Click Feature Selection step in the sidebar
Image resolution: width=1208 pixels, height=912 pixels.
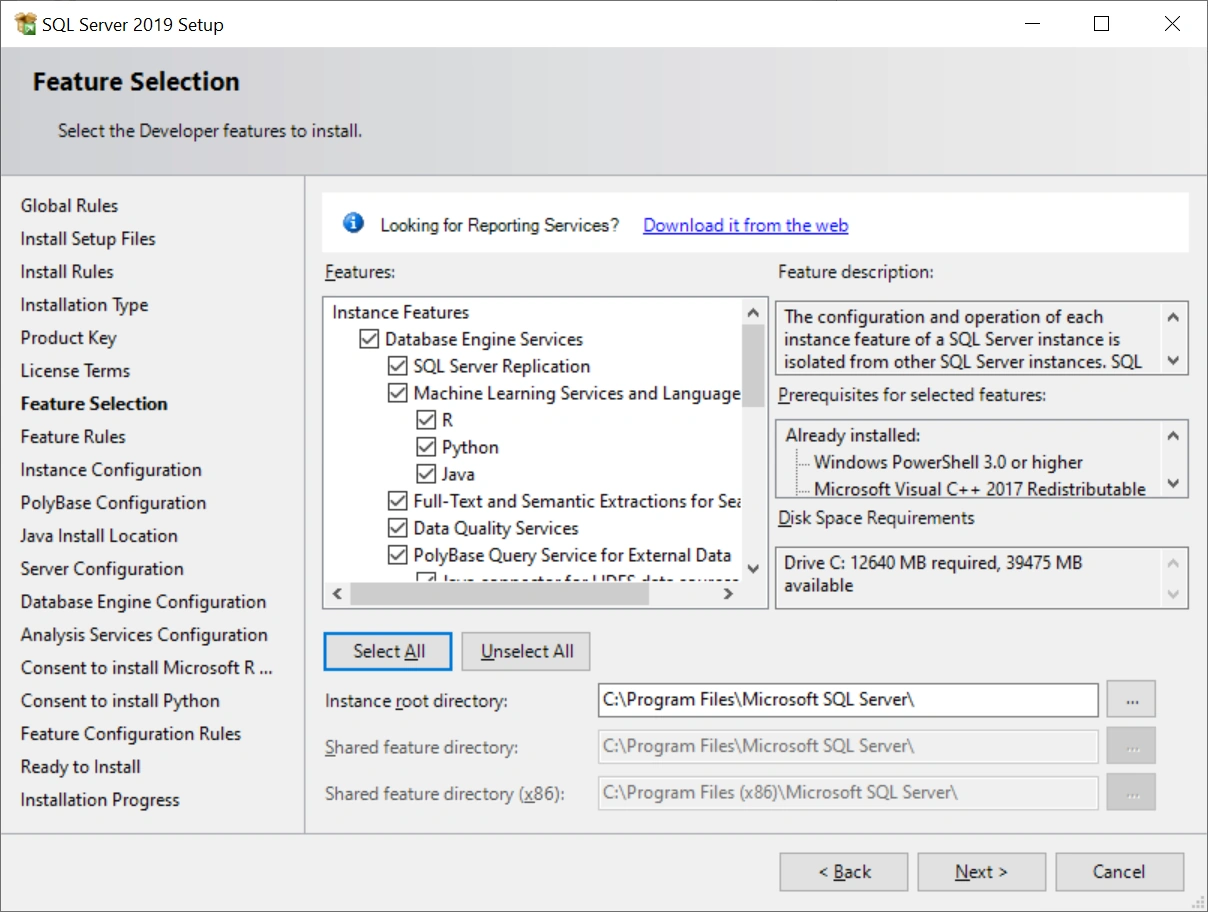click(94, 404)
